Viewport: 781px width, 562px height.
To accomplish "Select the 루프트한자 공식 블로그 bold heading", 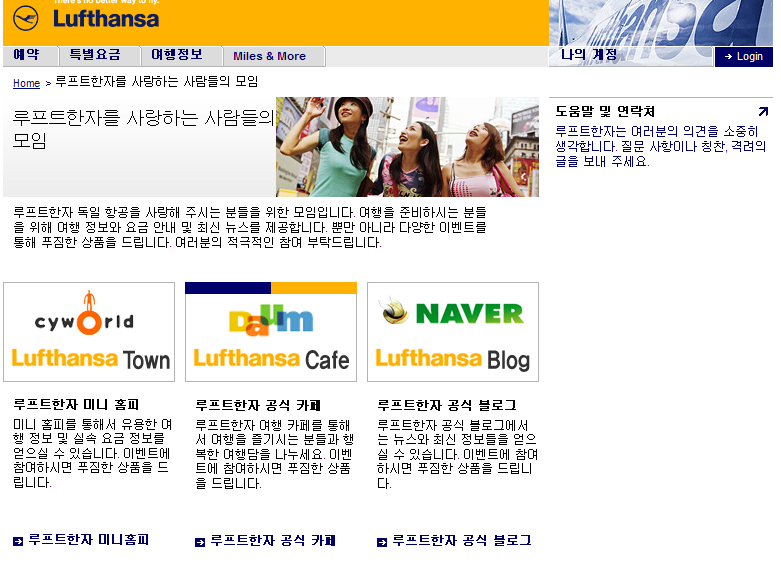I will click(x=447, y=405).
